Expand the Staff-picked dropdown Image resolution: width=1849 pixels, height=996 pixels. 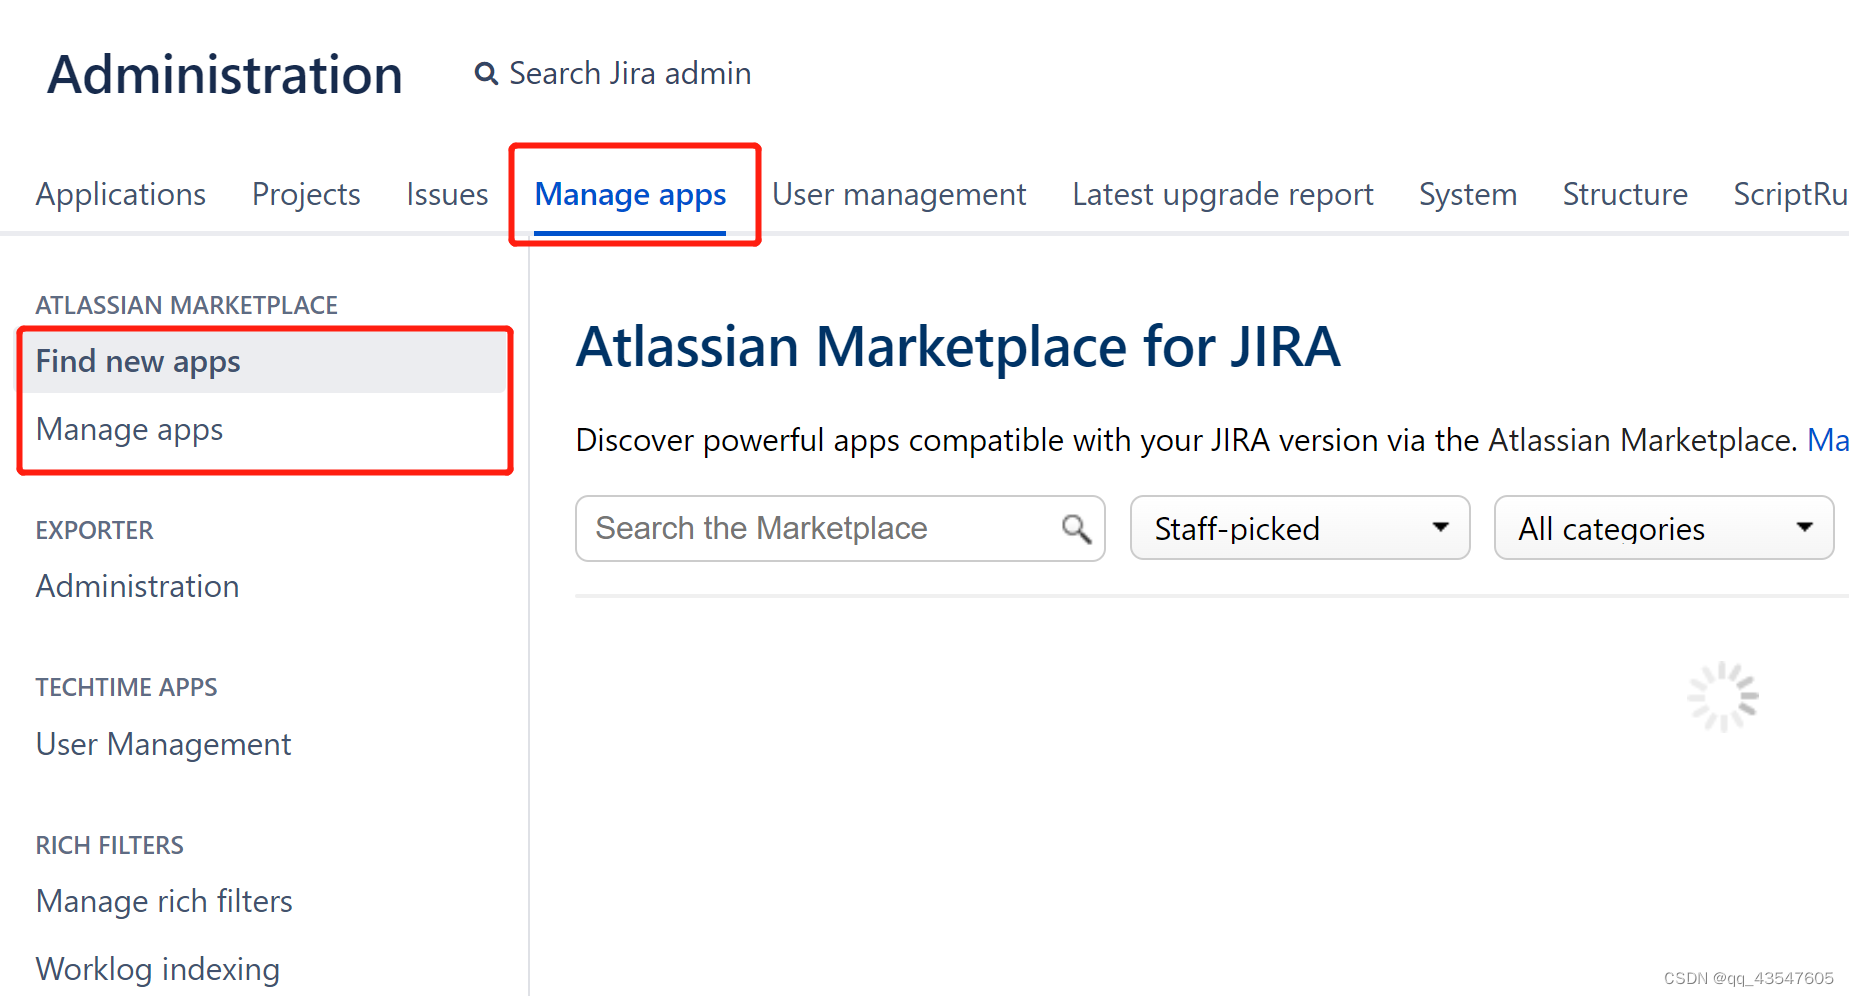coord(1300,528)
